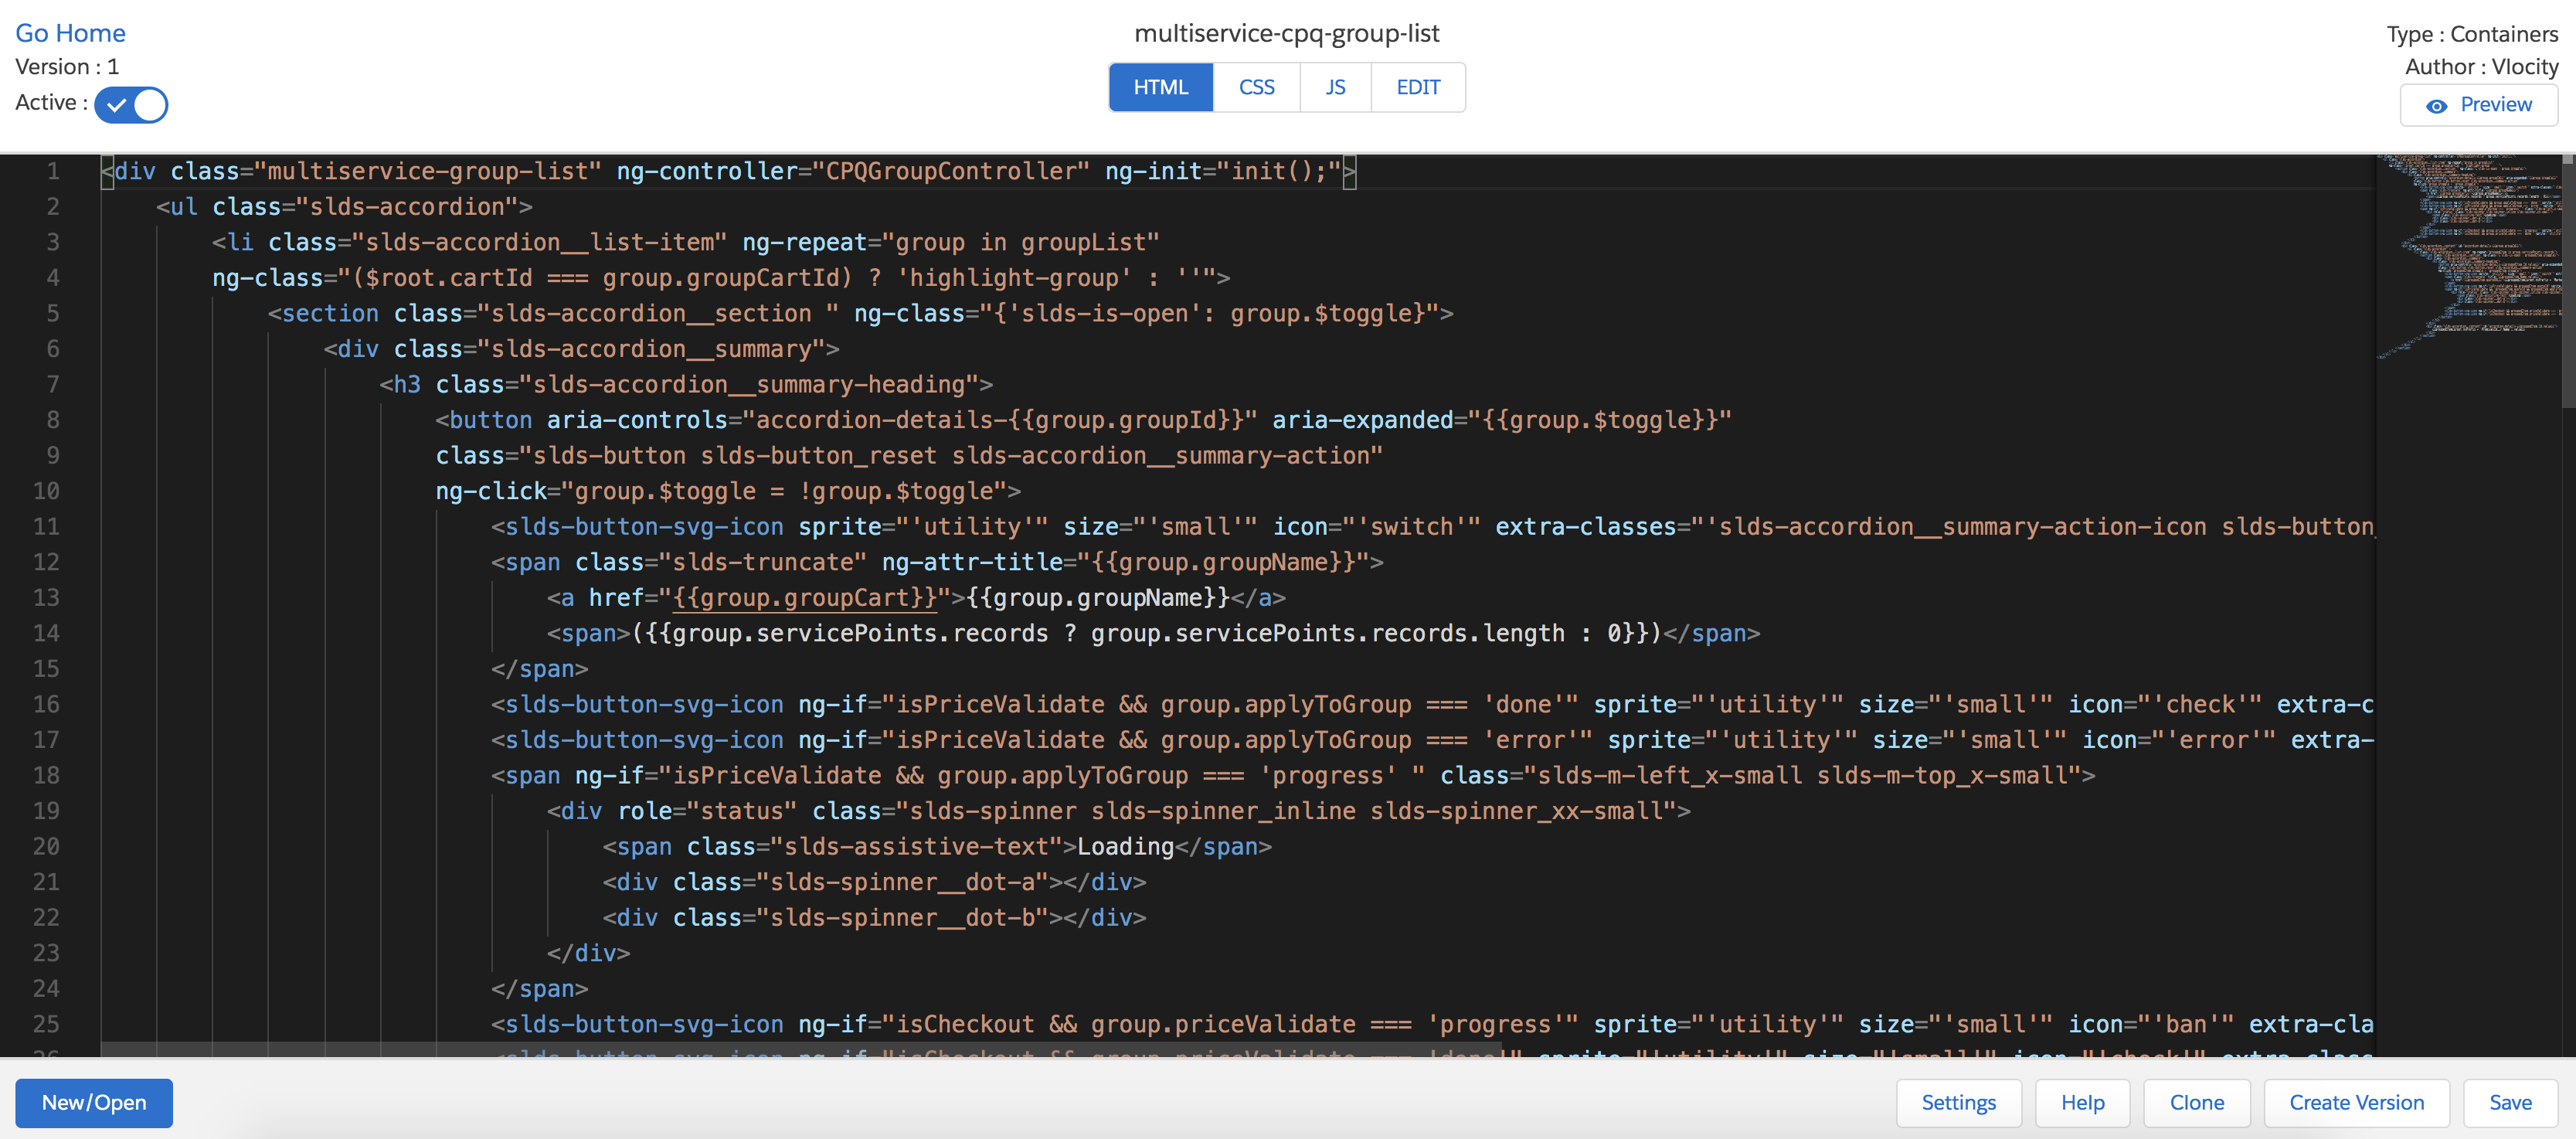Image resolution: width=2576 pixels, height=1139 pixels.
Task: Click the button tag on line 8
Action: [x=491, y=420]
